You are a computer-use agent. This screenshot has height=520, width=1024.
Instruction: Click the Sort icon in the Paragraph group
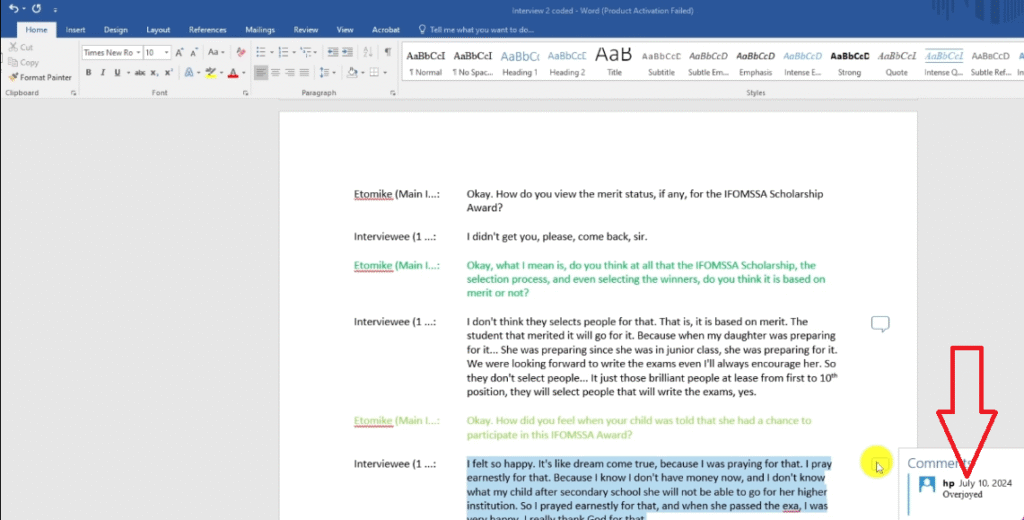tap(368, 52)
